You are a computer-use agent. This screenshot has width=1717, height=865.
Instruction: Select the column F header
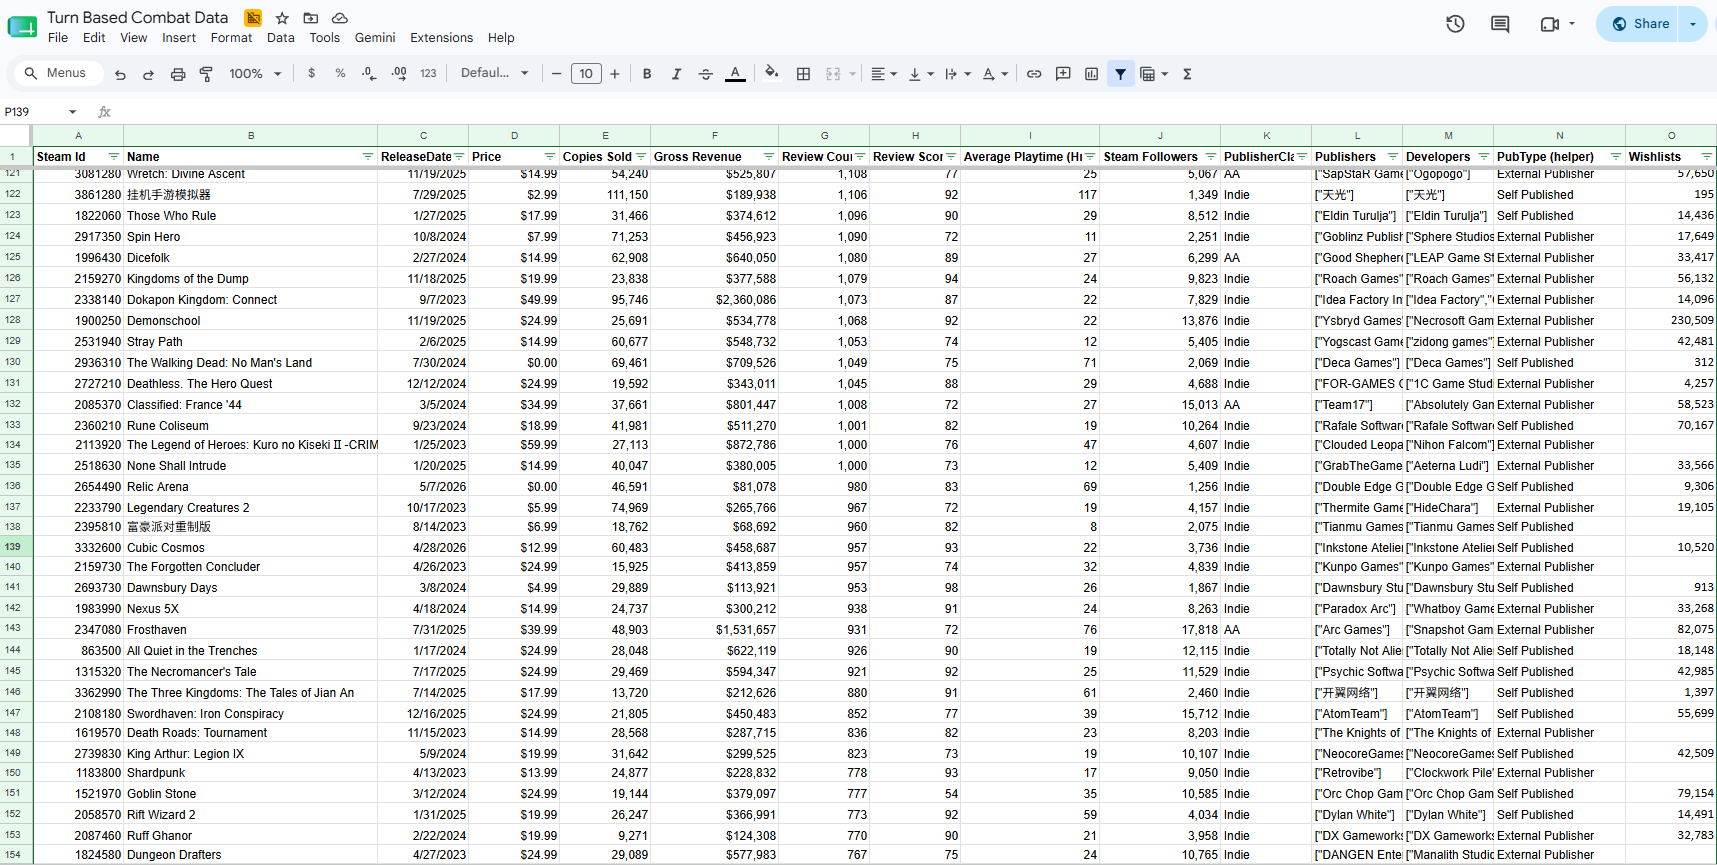point(714,136)
